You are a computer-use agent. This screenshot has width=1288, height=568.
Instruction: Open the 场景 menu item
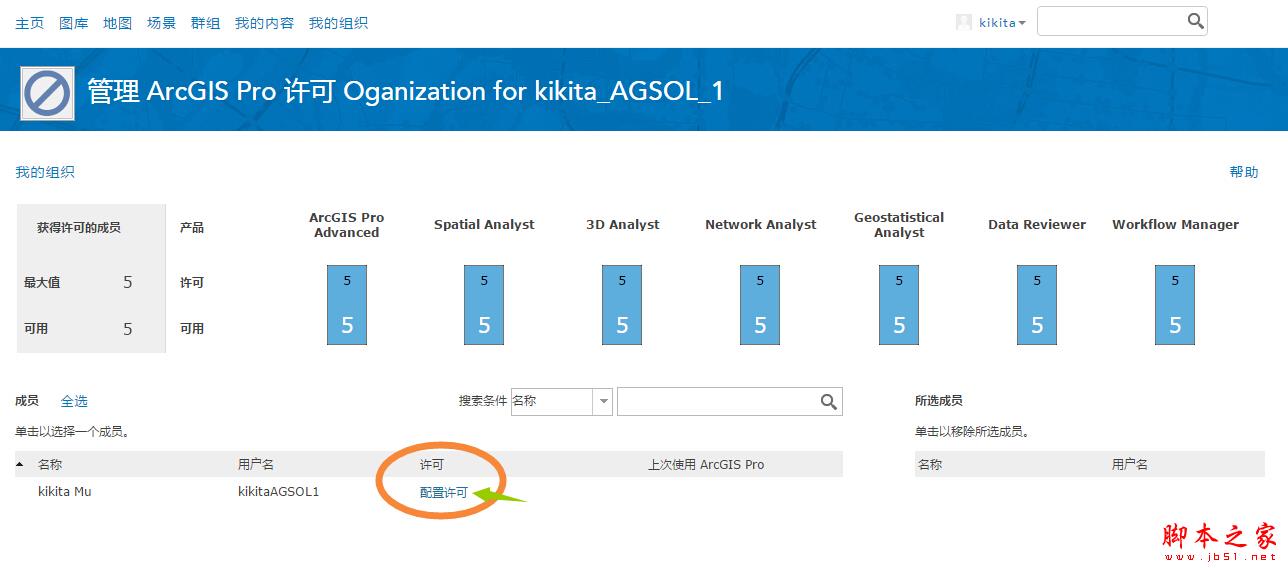coord(161,23)
